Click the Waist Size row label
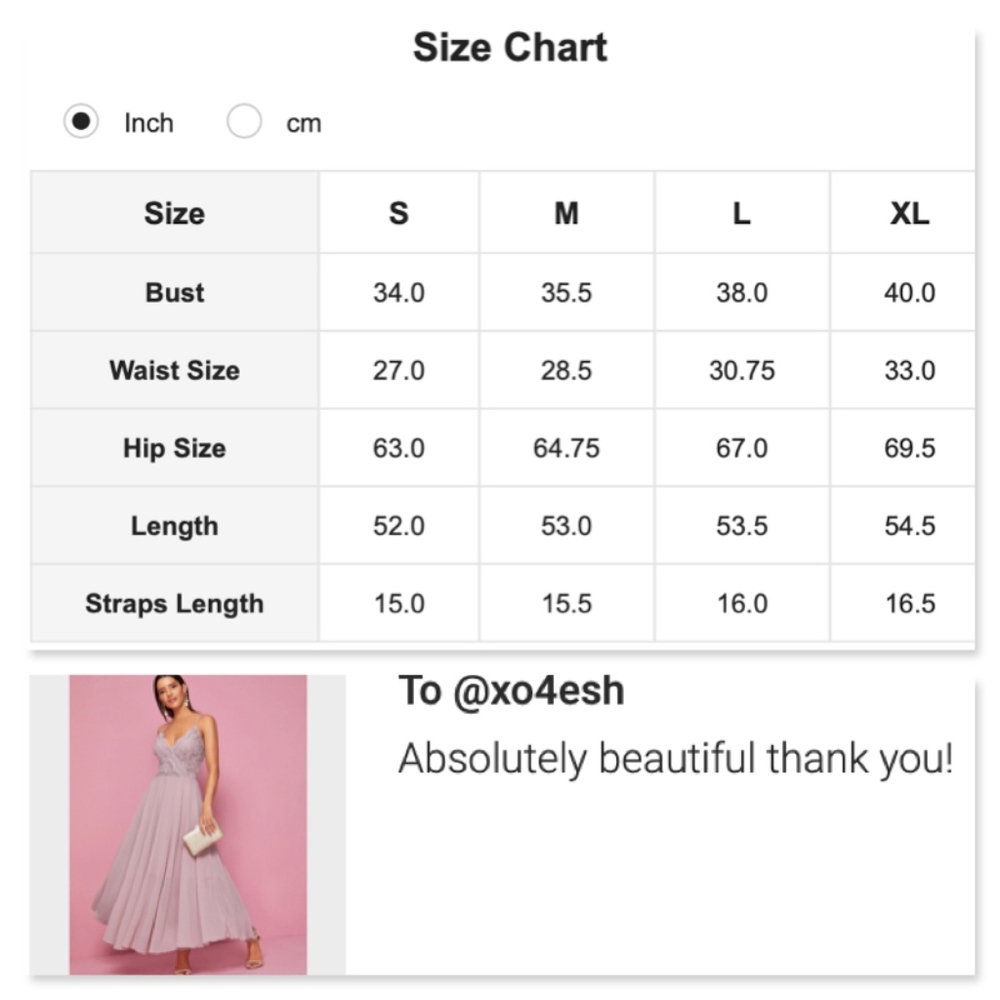This screenshot has height=1000, width=1000. pyautogui.click(x=175, y=371)
